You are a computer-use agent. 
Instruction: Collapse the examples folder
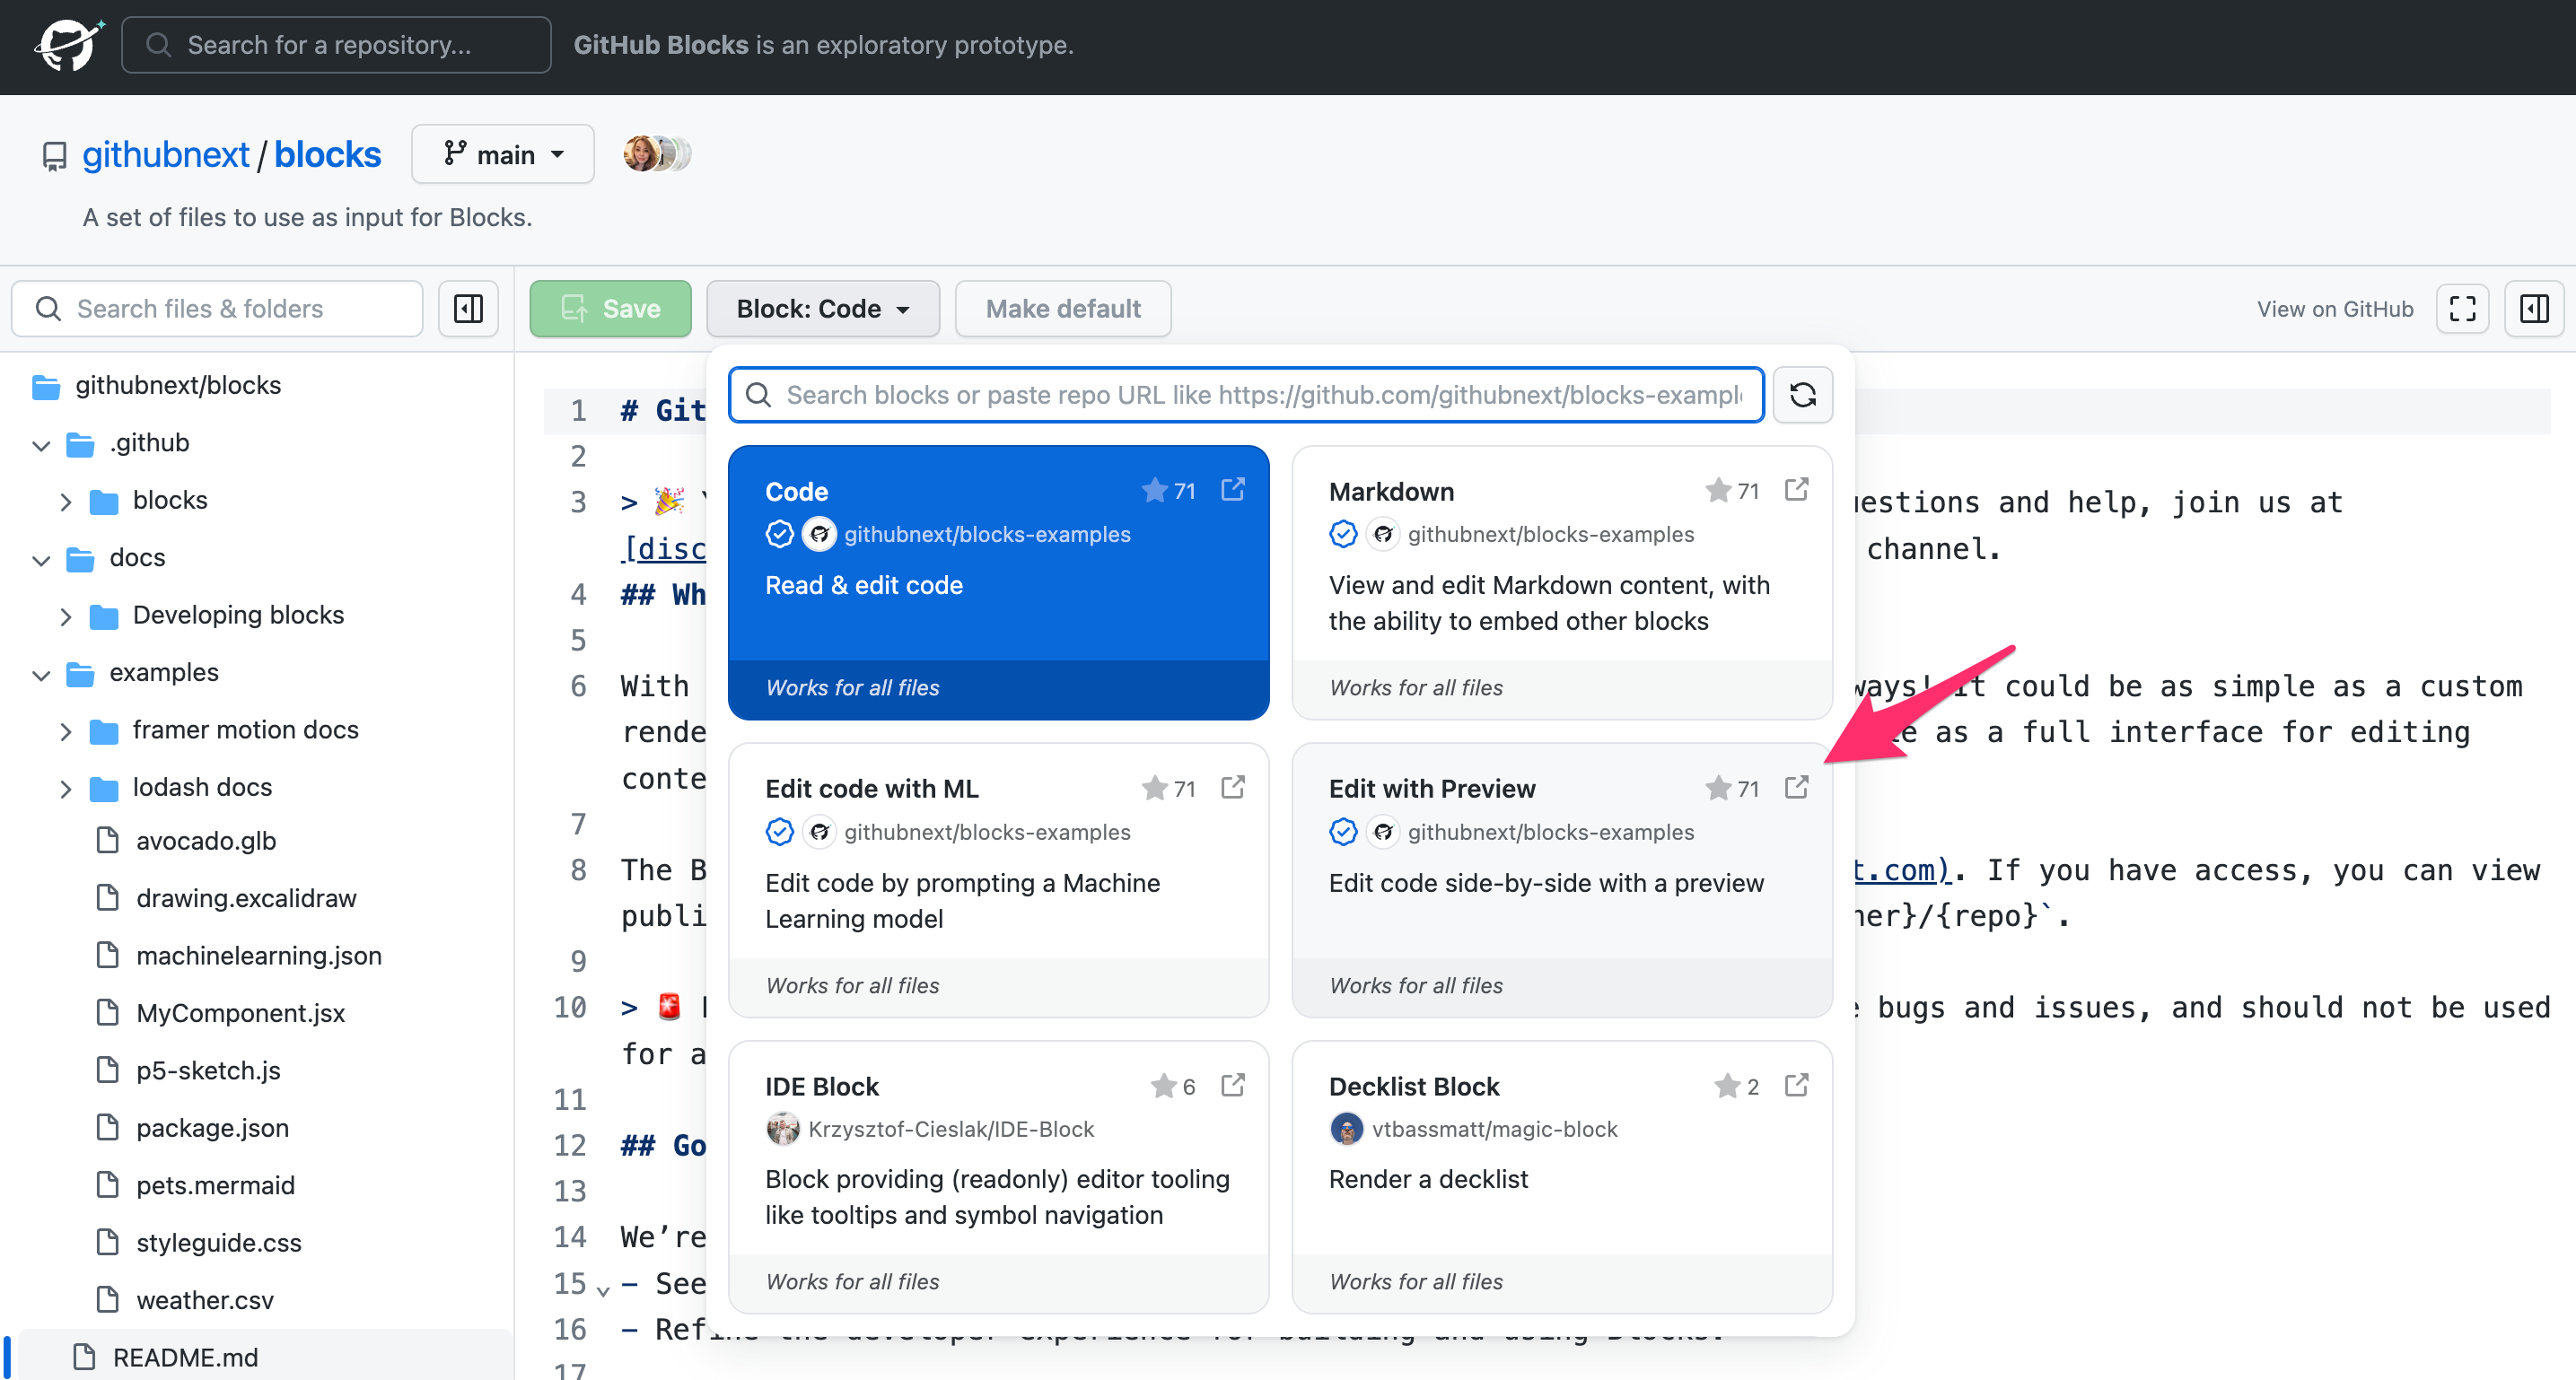click(x=40, y=673)
